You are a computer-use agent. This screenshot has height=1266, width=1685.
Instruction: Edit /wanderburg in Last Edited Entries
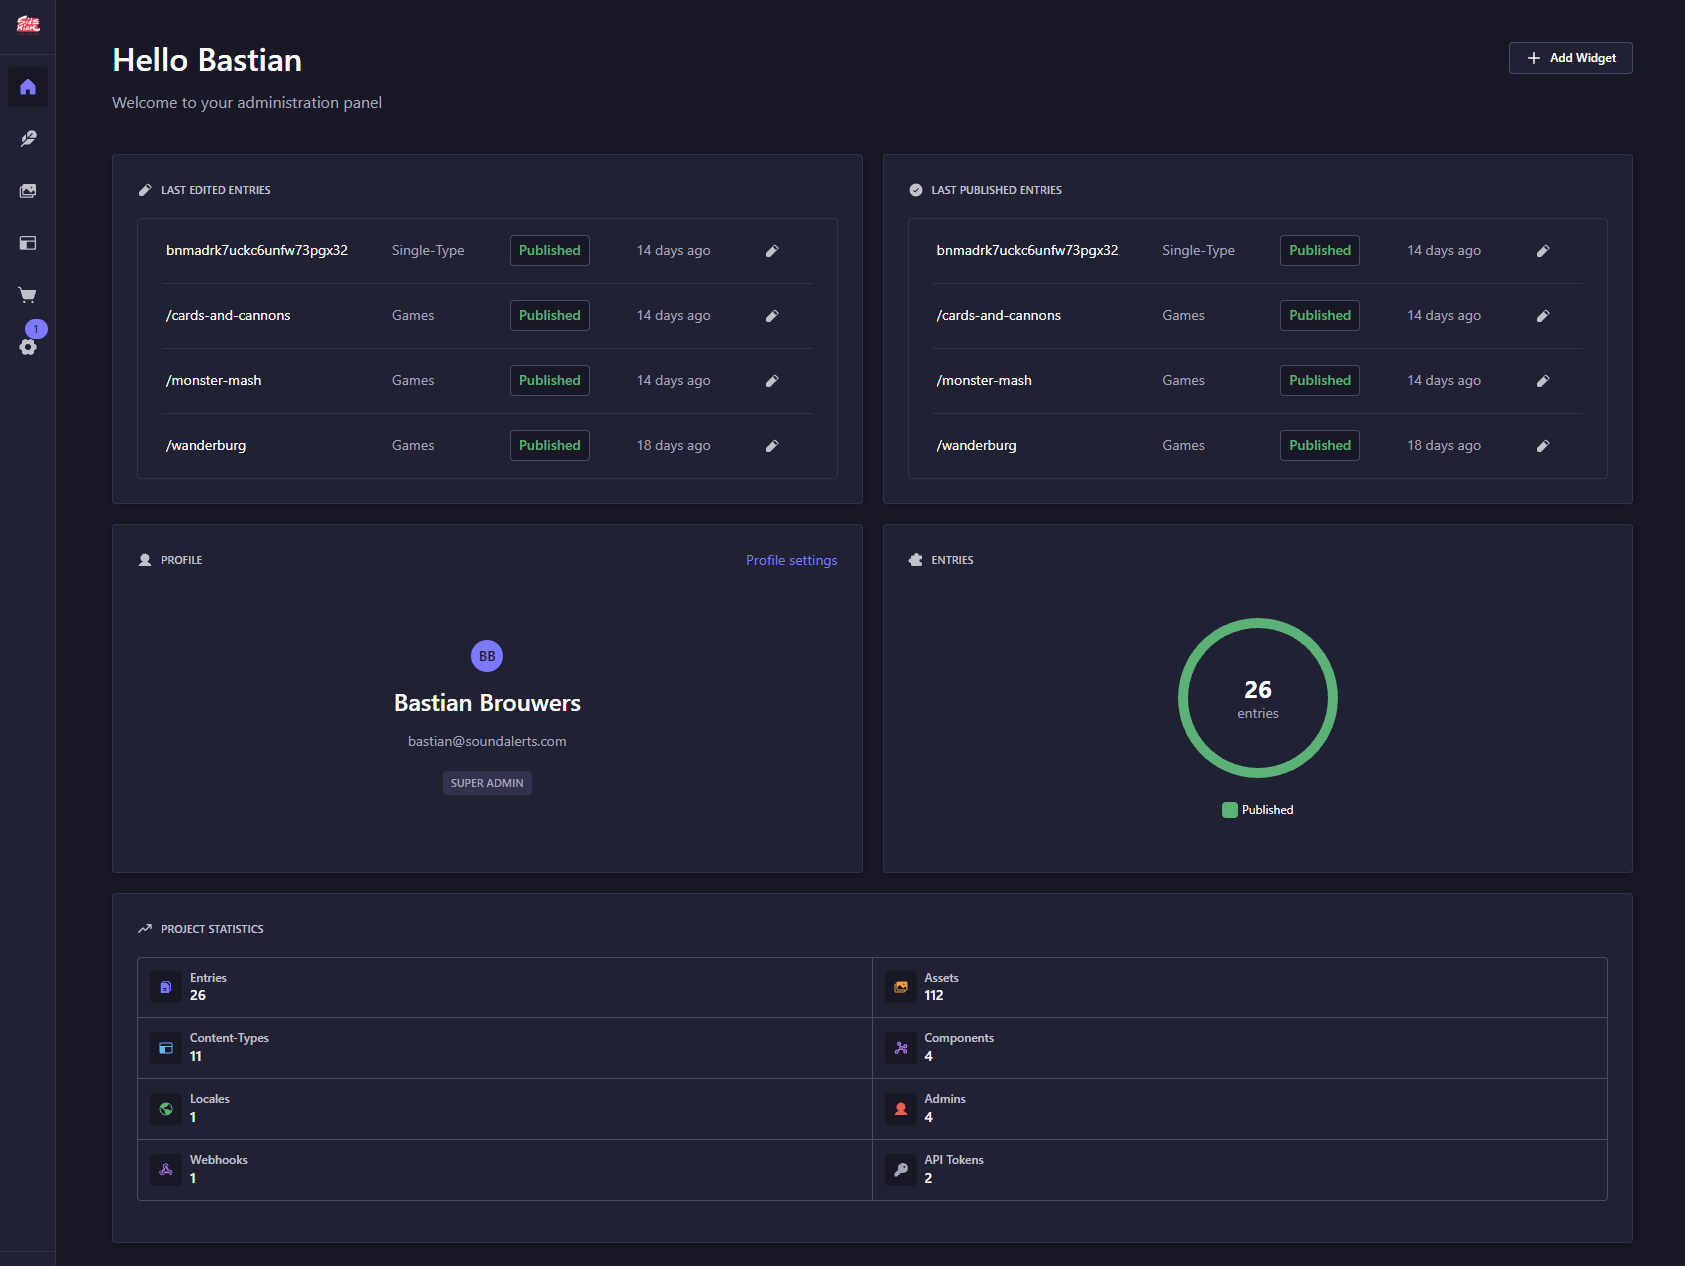(x=772, y=446)
